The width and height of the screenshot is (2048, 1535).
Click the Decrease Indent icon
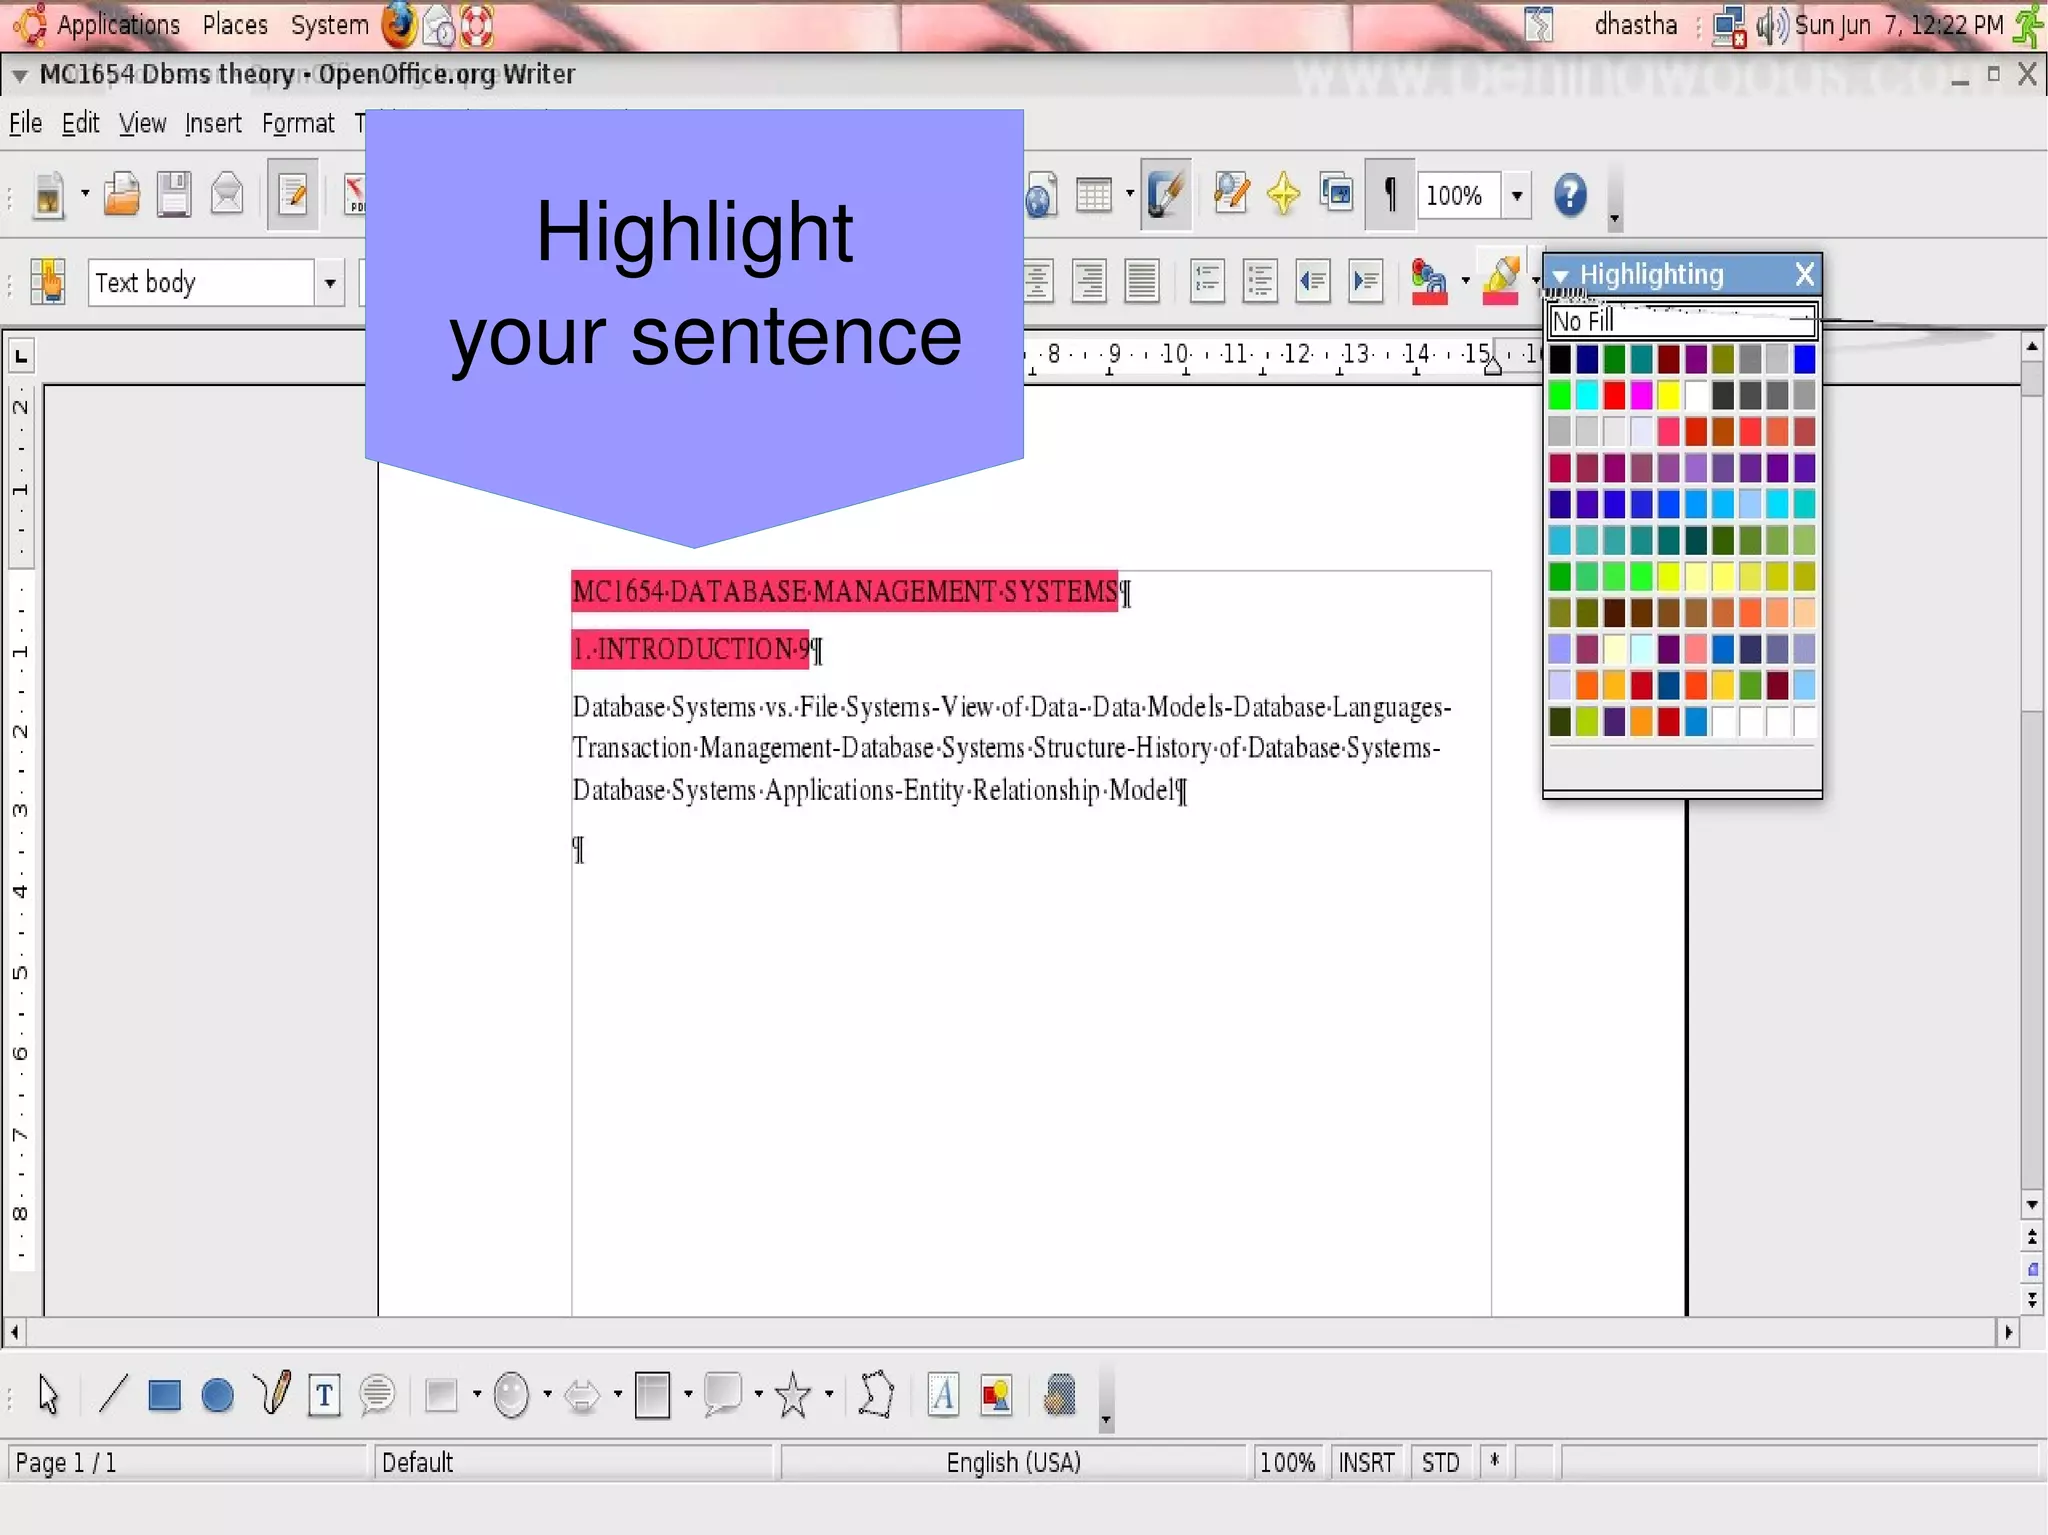point(1313,281)
